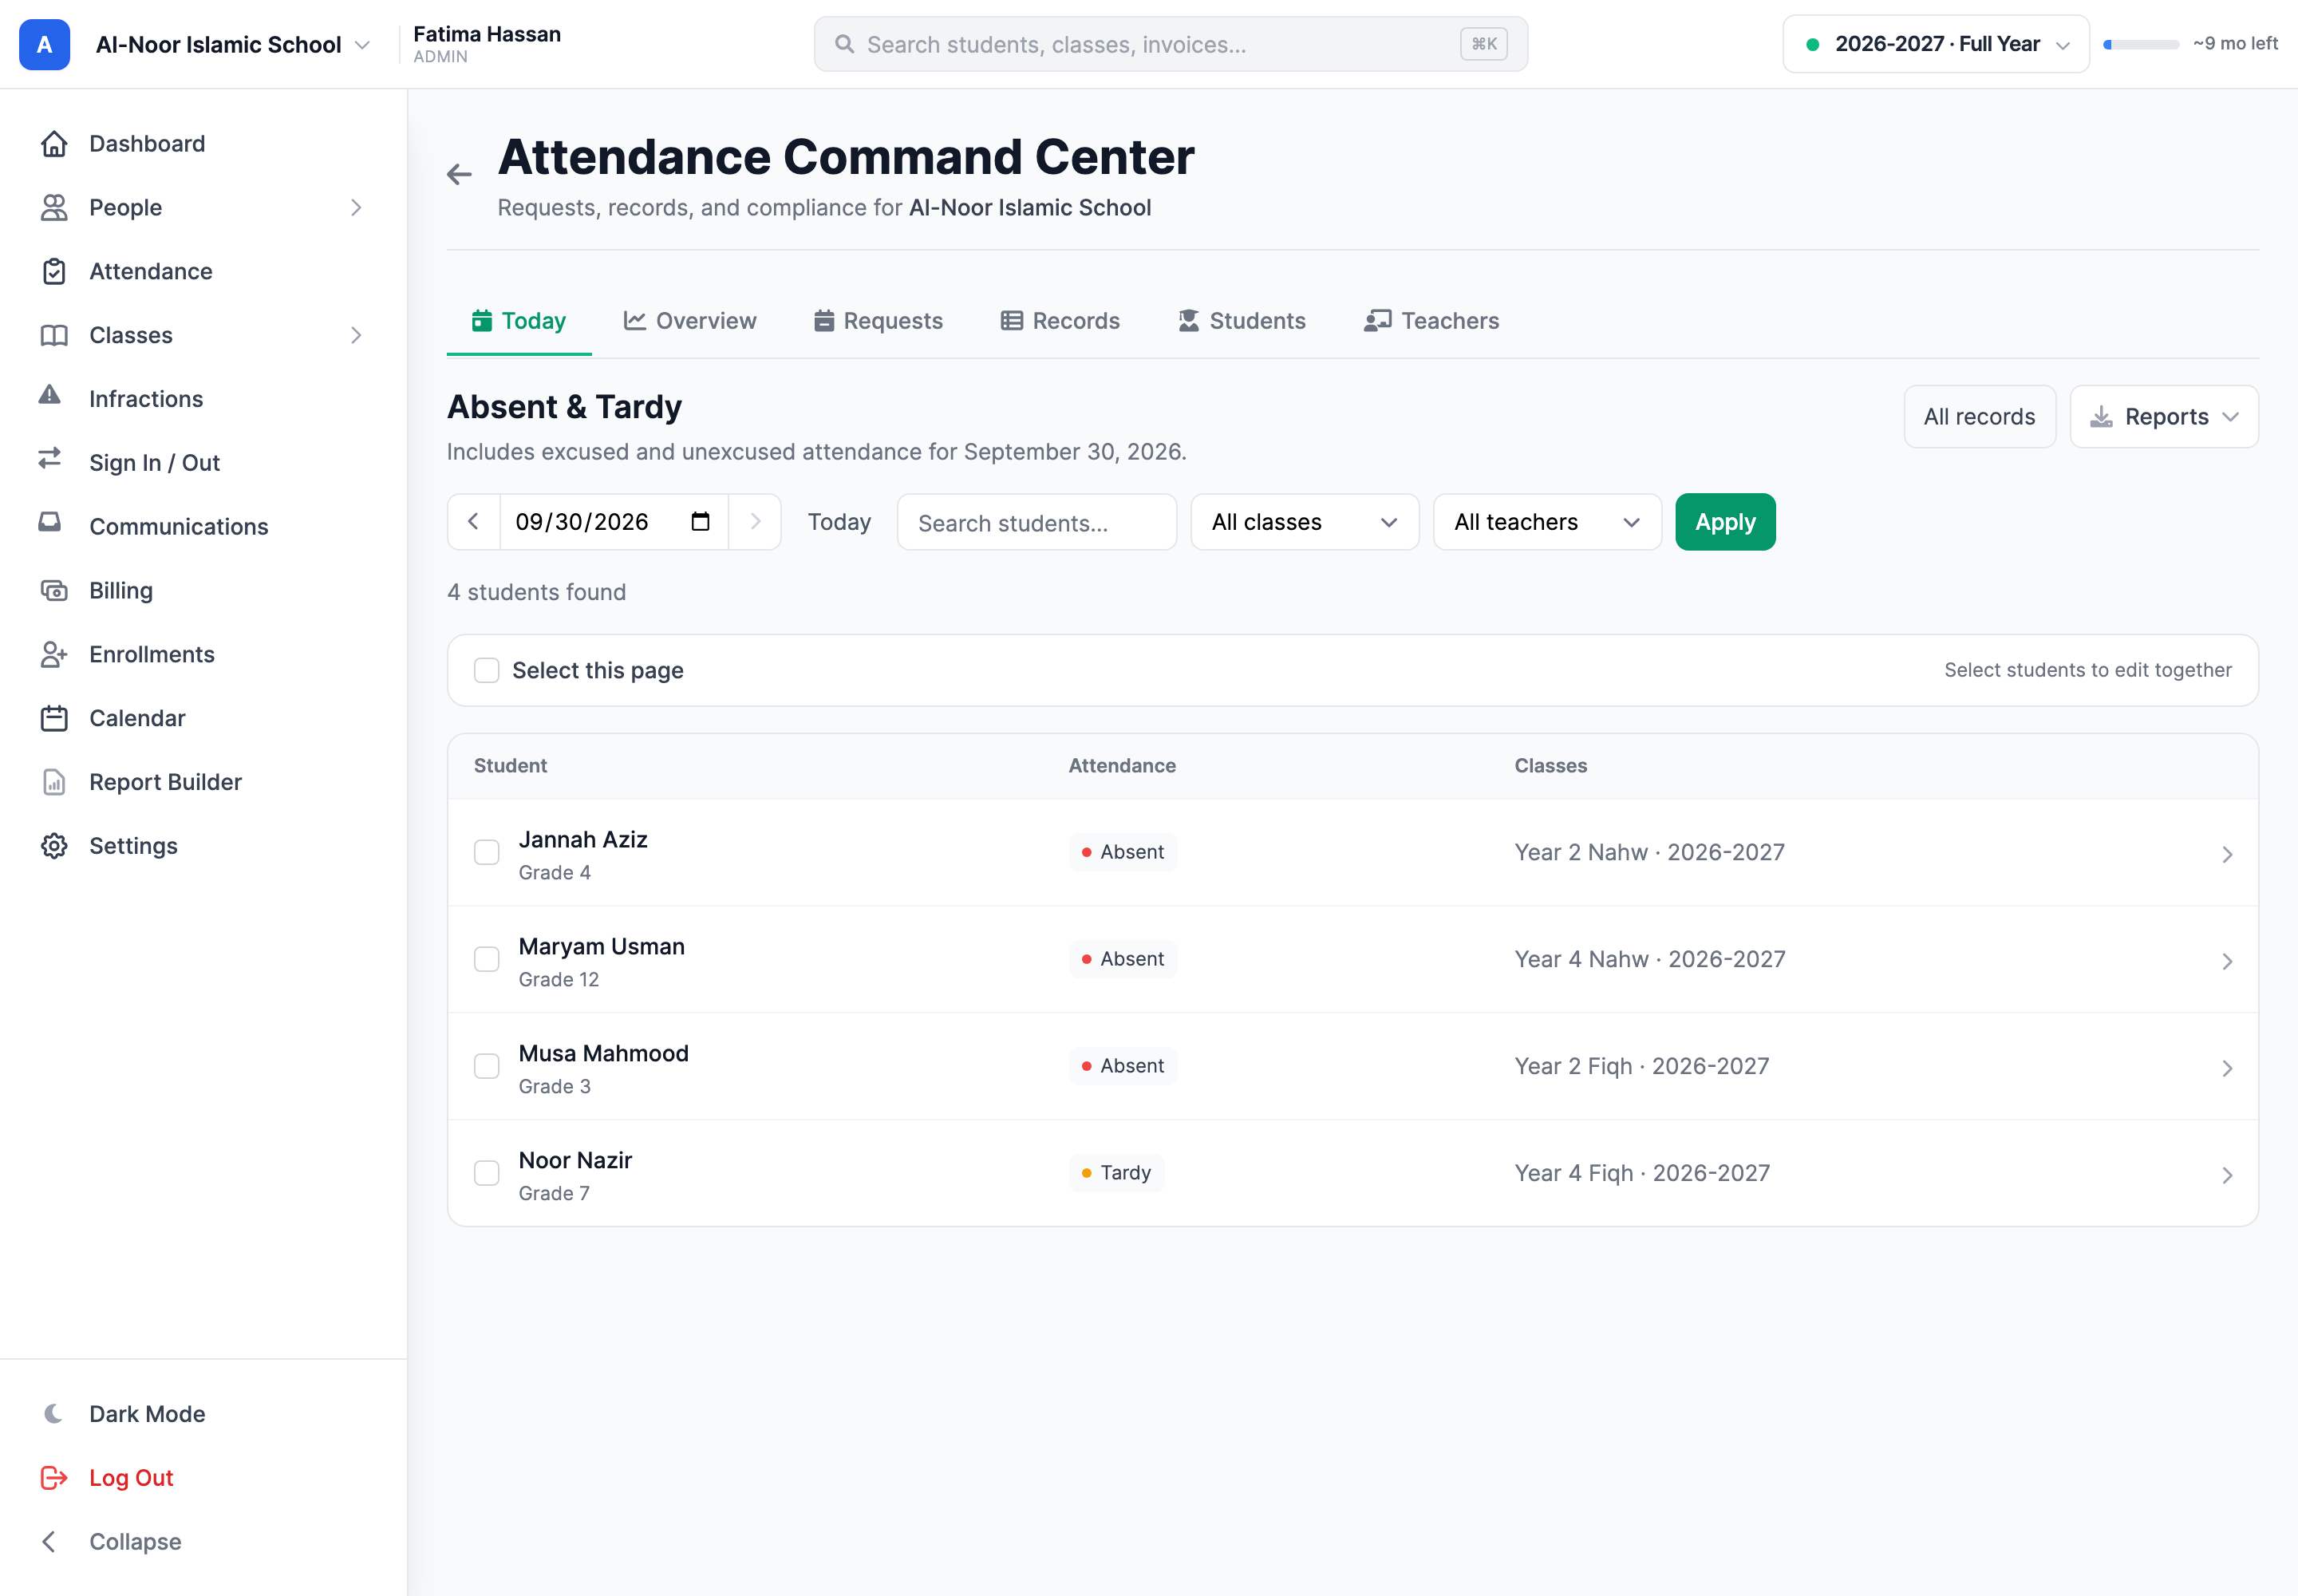Click the Log Out icon

pyautogui.click(x=54, y=1478)
